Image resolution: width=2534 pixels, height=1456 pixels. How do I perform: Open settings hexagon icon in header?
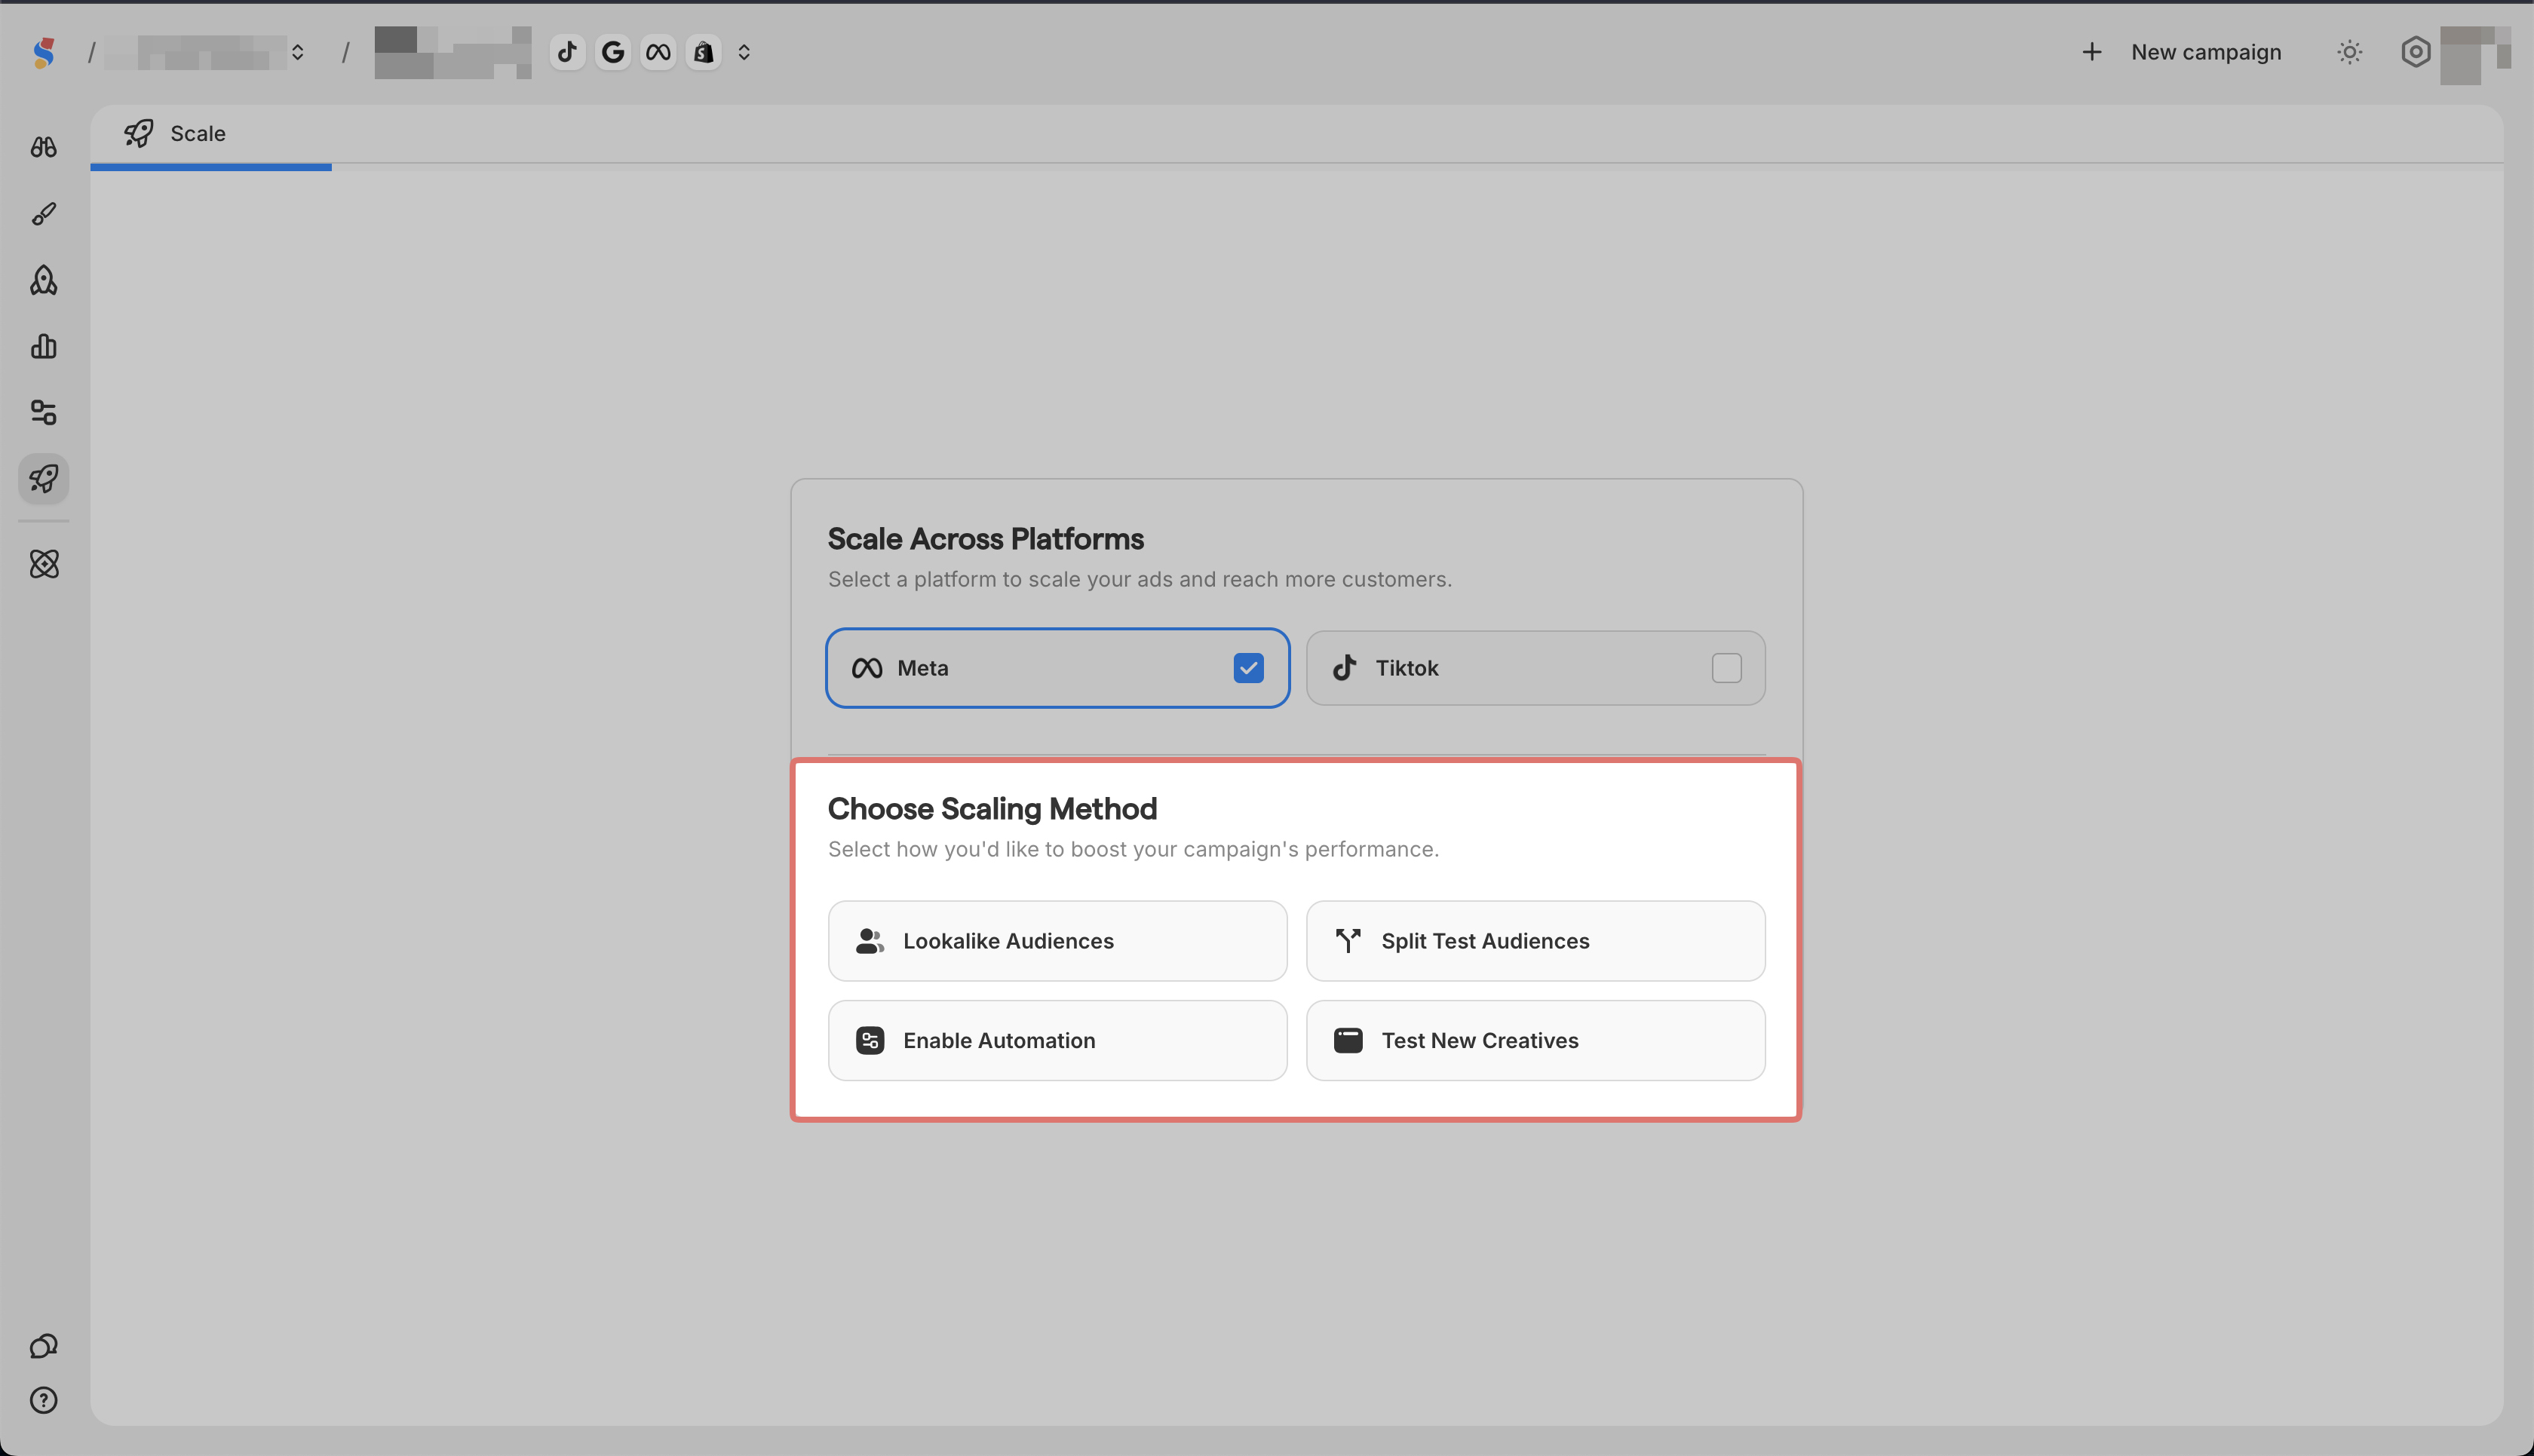(2415, 52)
